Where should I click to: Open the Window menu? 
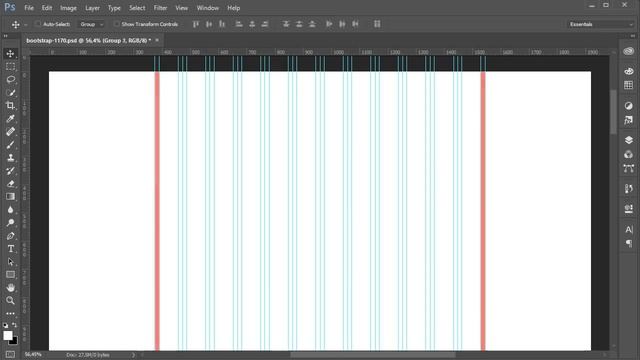pos(208,8)
